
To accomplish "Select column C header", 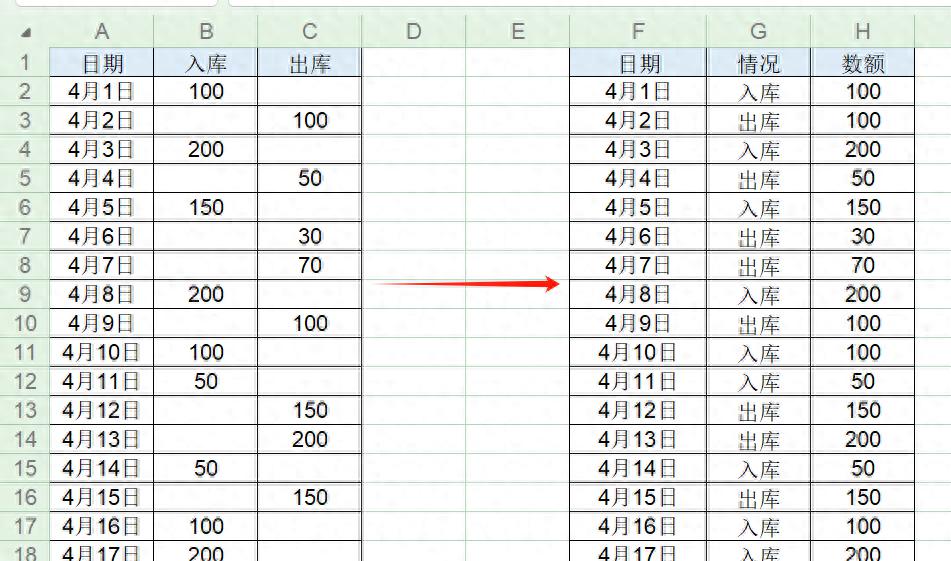I will point(309,31).
